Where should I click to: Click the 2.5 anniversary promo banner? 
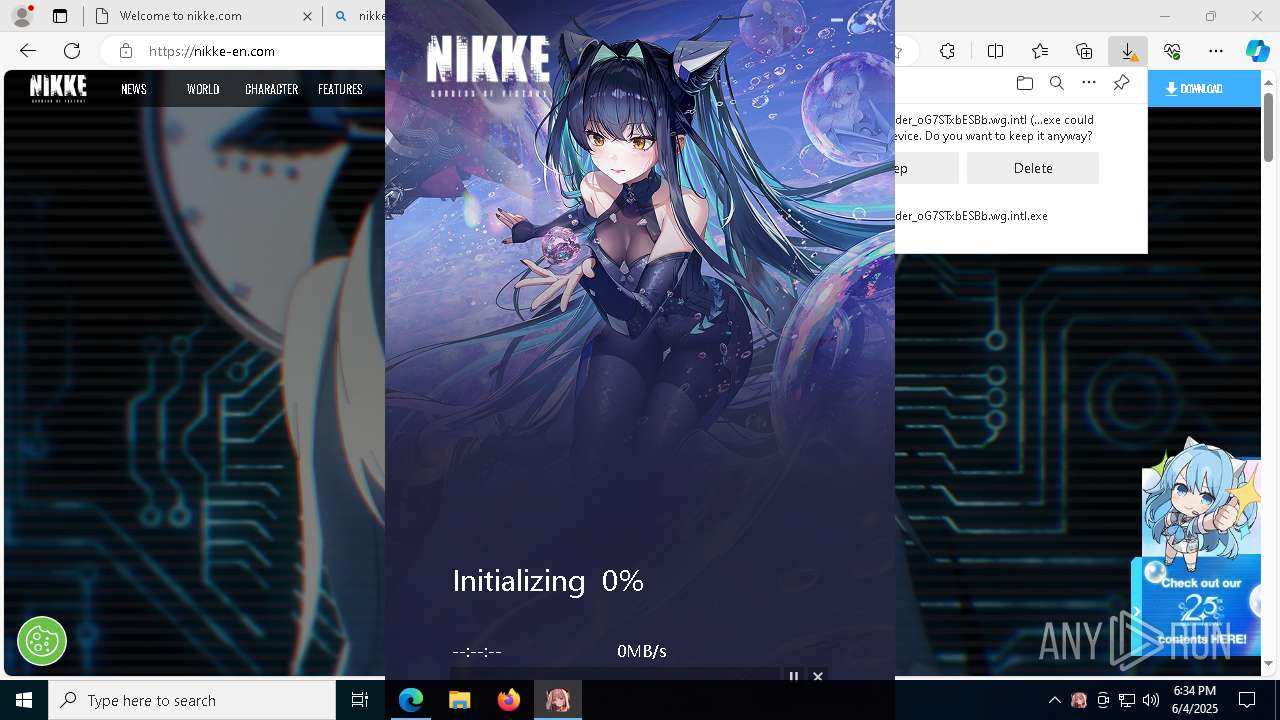tap(1200, 607)
